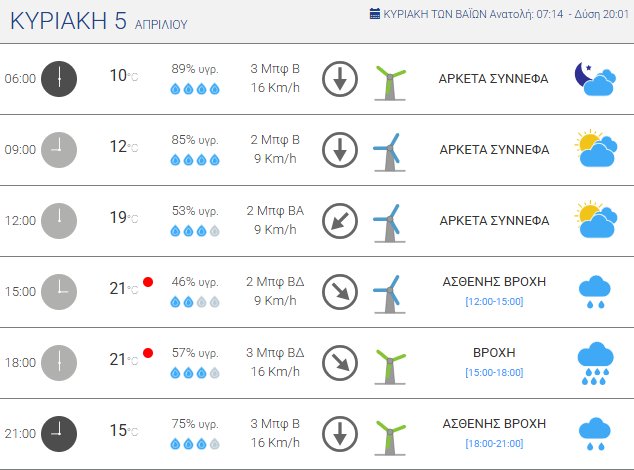Click the sun-and-cloud icon at 09:00
Viewport: 634px width, 470px height.
click(x=595, y=150)
